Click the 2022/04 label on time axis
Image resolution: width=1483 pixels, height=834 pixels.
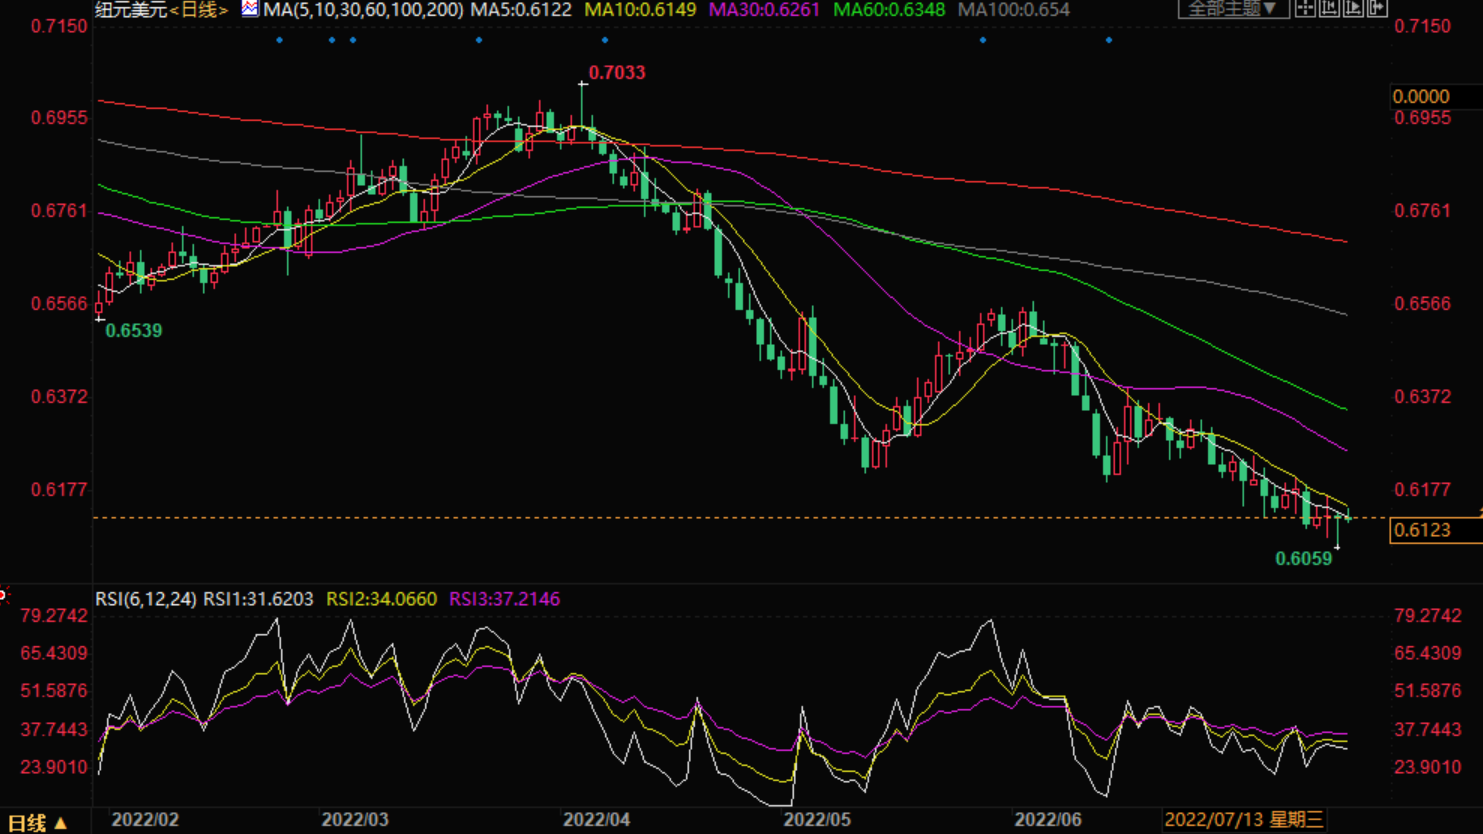tap(596, 820)
